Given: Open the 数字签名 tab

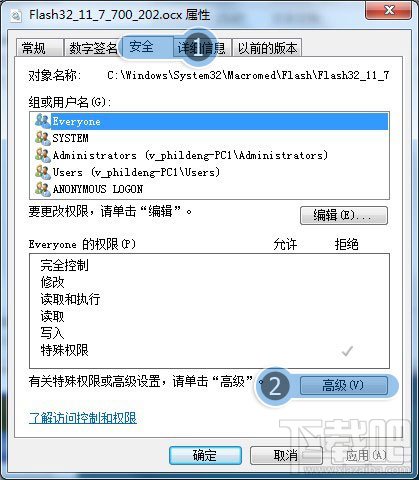Looking at the screenshot, I should [93, 48].
